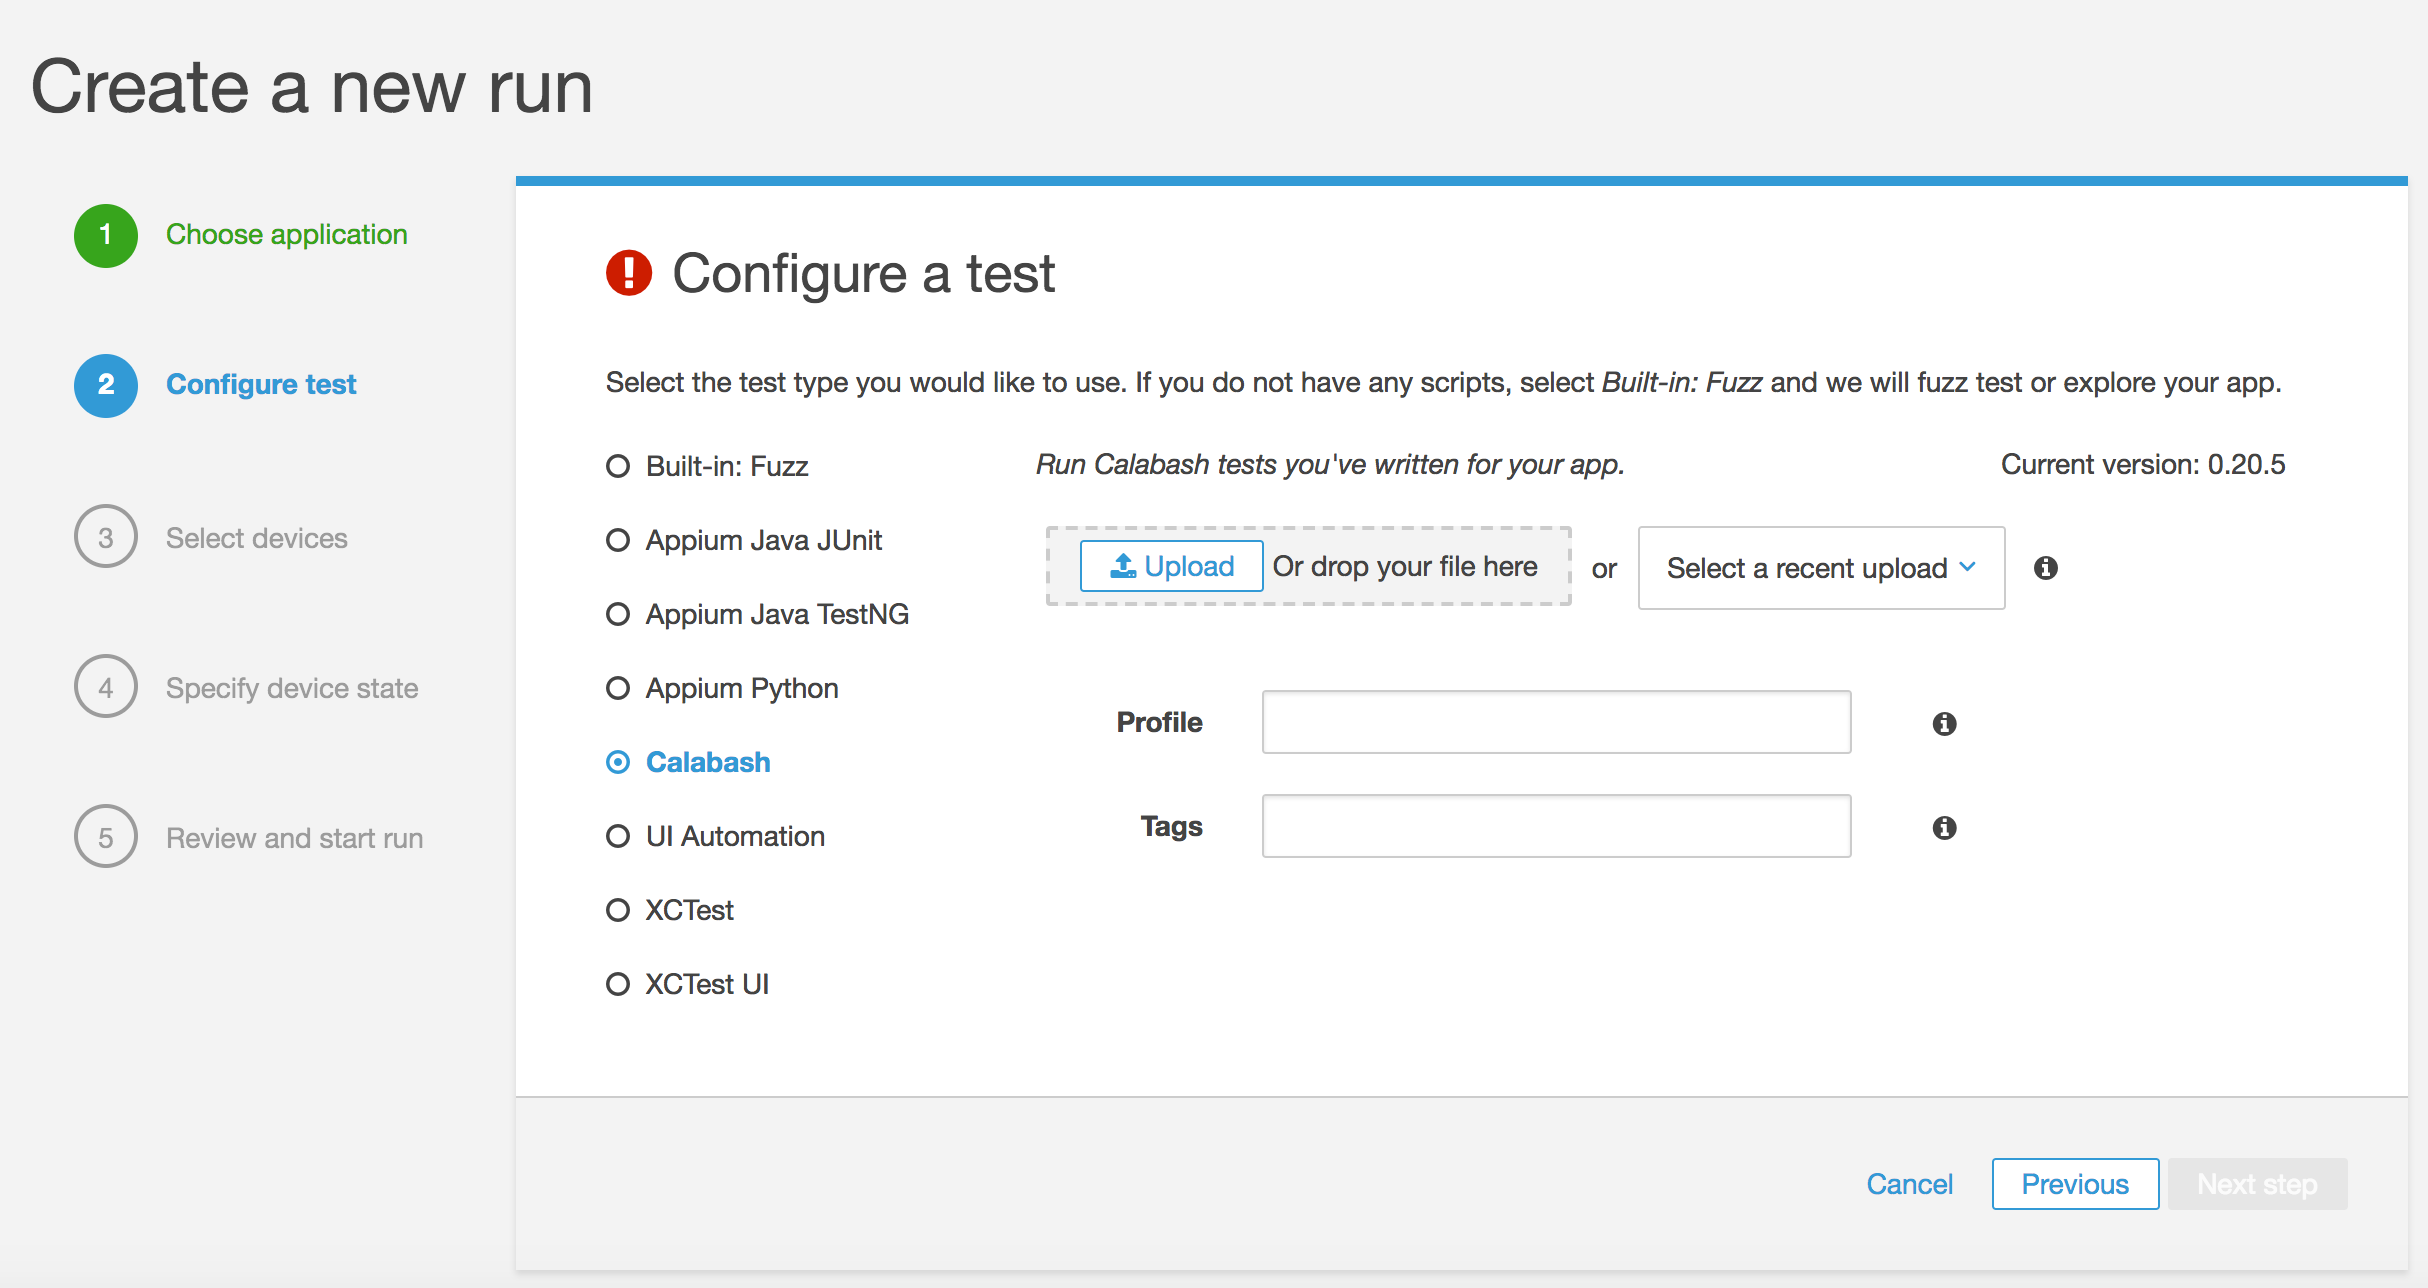The width and height of the screenshot is (2428, 1288).
Task: Click the red error icon beside the Configure a test heading
Action: point(629,273)
